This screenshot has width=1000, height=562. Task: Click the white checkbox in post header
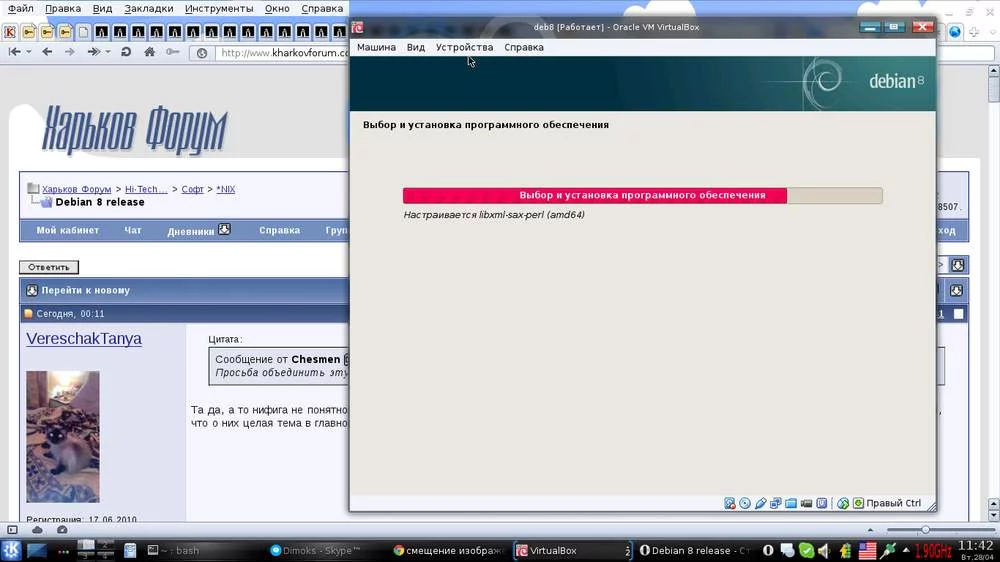point(959,314)
